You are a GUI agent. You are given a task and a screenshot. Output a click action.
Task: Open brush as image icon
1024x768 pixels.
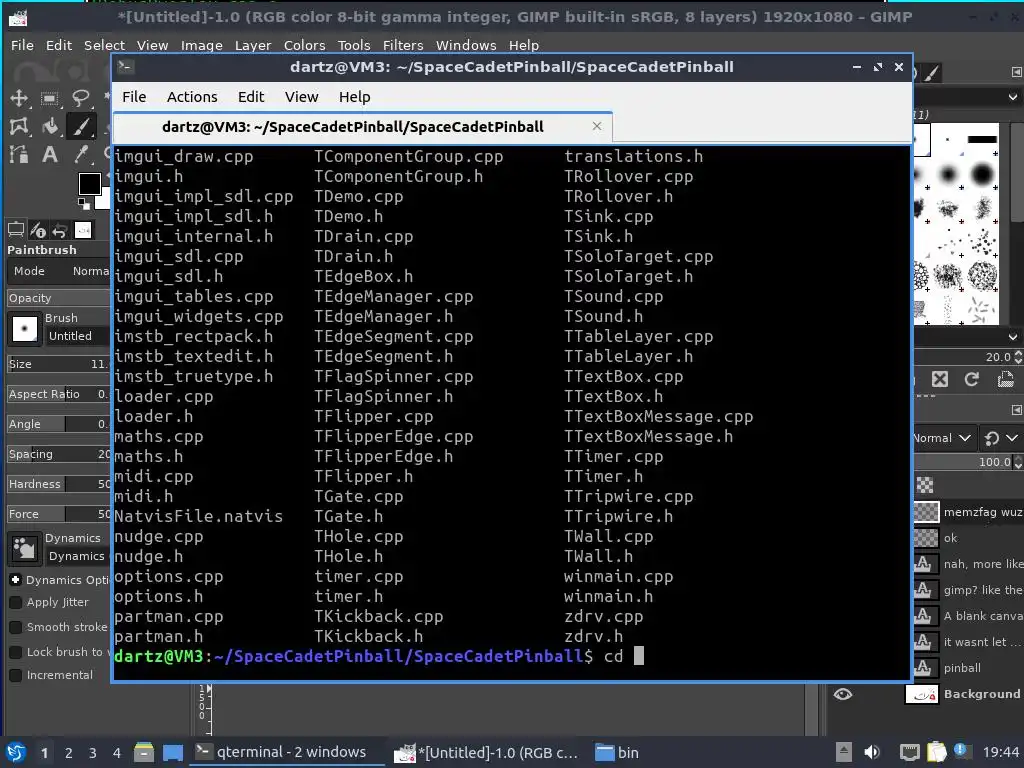[x=1006, y=379]
